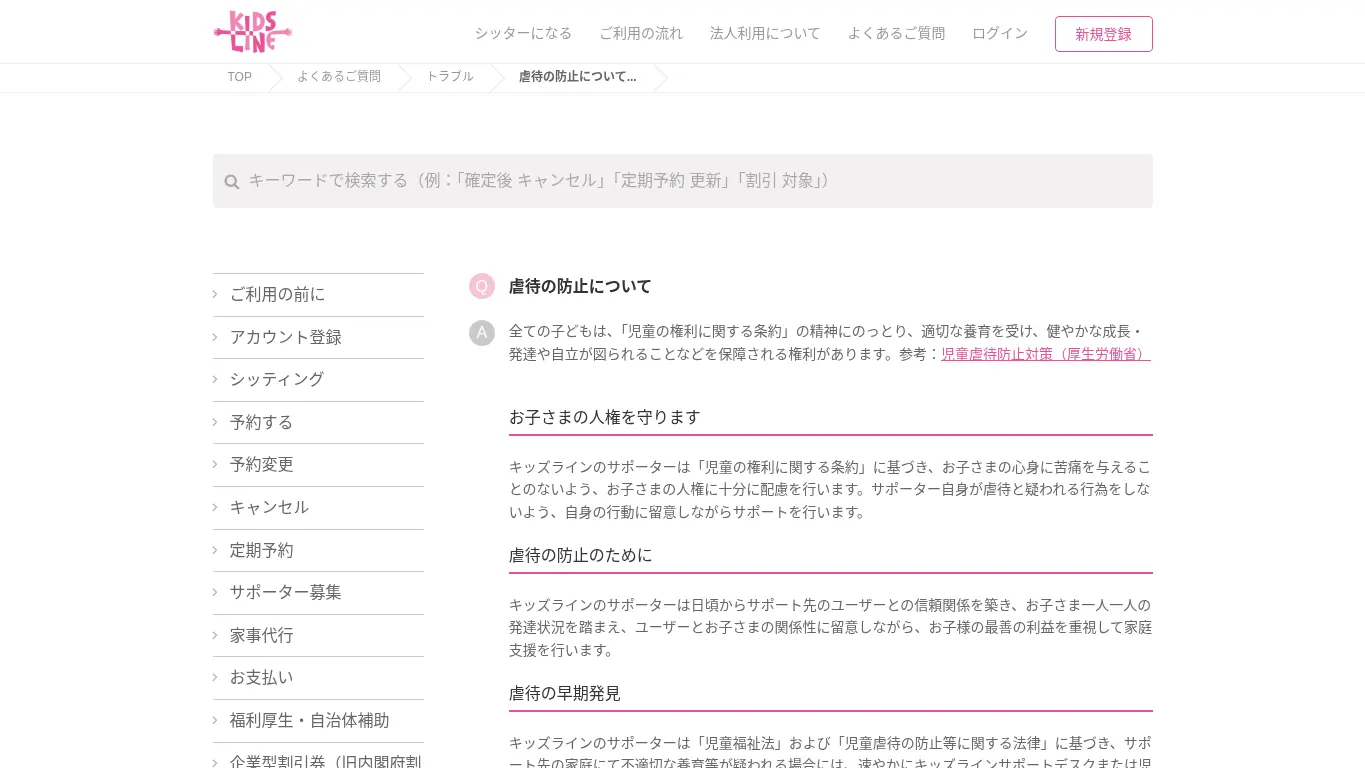The width and height of the screenshot is (1365, 768).
Task: Open 定期予約 in the sidebar
Action: [x=318, y=551]
